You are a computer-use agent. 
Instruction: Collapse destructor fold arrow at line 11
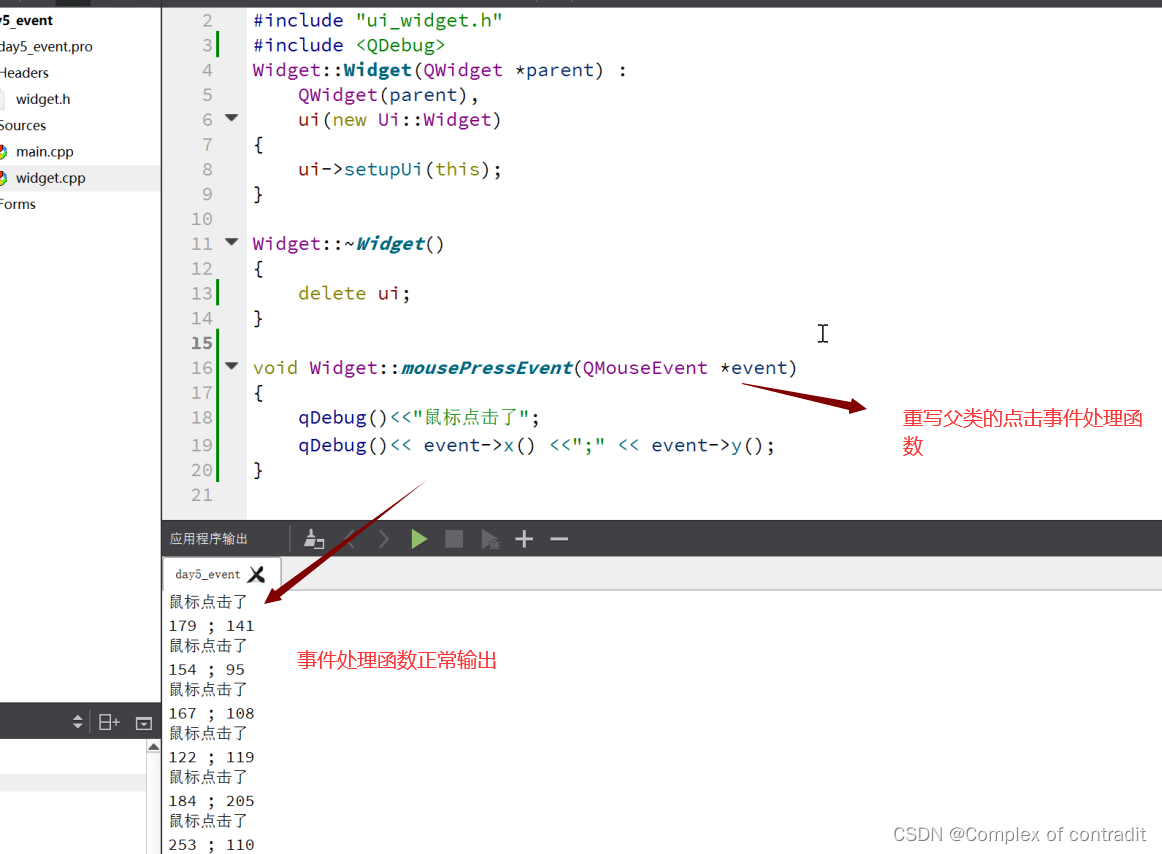pos(231,242)
